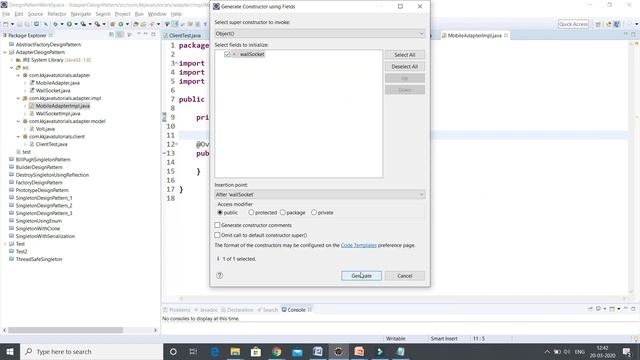Open the Refactor menu
The width and height of the screenshot is (640, 360).
[x=57, y=14]
